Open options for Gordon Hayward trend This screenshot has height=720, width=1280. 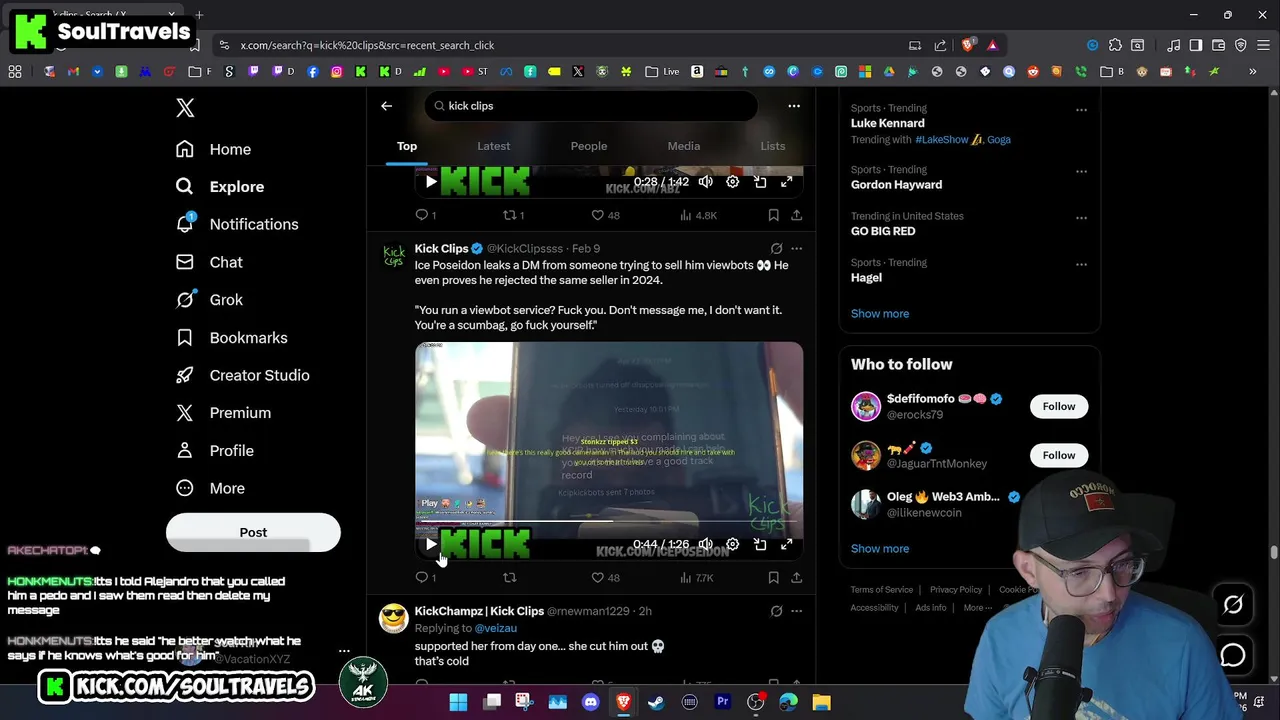[1081, 172]
